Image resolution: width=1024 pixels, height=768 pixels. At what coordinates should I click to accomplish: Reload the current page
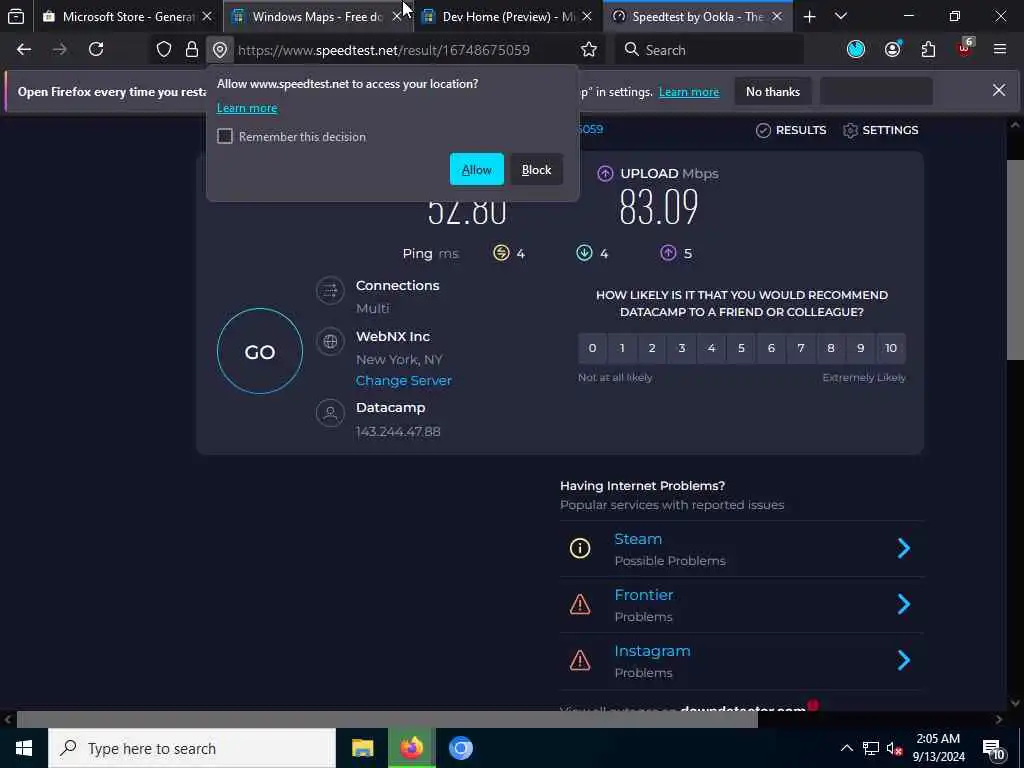pyautogui.click(x=96, y=50)
